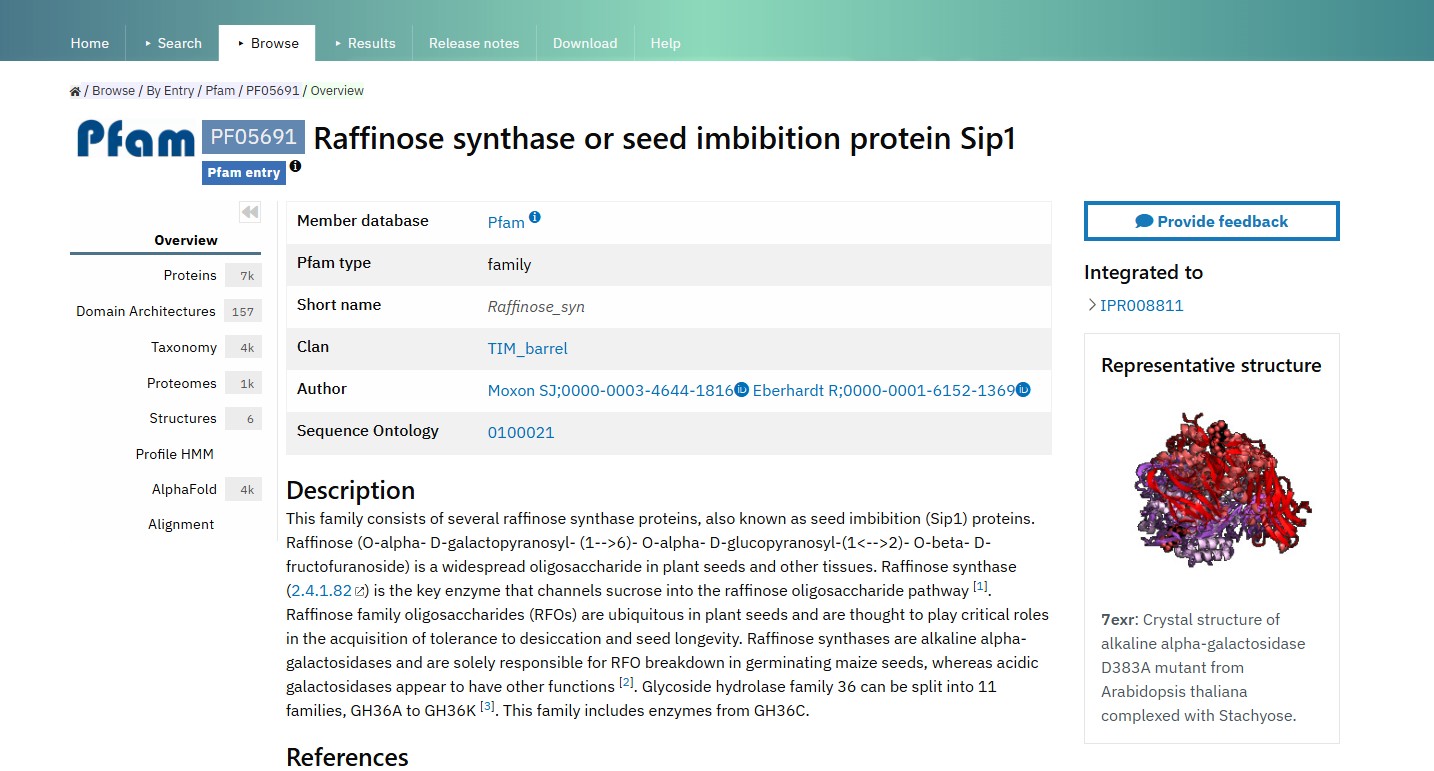Screen dimensions: 1434x771
Task: Click info icon next to Pfam member database
Action: [x=535, y=217]
